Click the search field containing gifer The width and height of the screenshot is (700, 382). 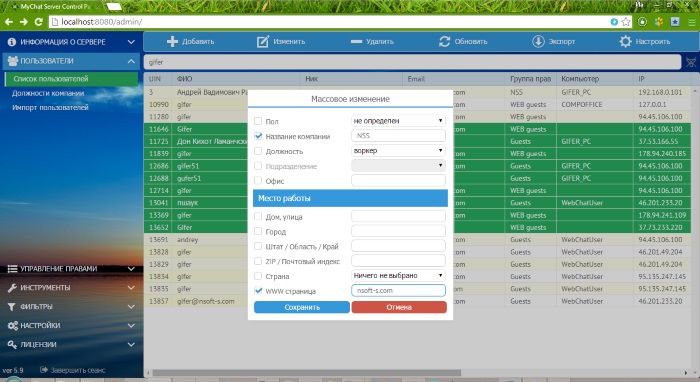(x=412, y=62)
